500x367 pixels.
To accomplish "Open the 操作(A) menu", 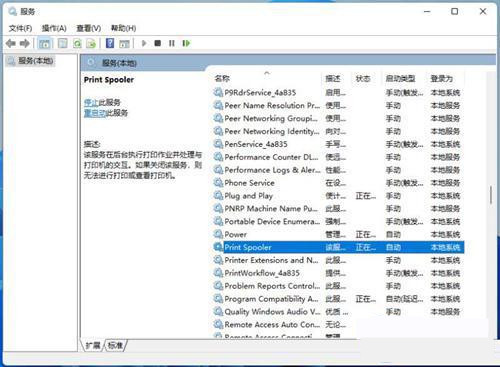I will pyautogui.click(x=54, y=28).
